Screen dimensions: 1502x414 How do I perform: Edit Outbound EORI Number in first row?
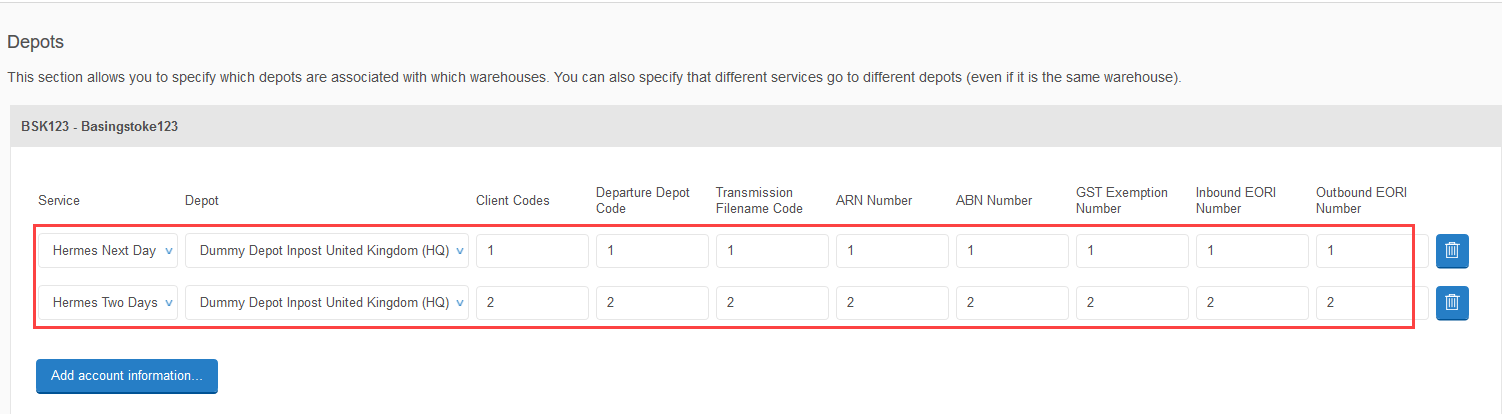pos(1372,251)
